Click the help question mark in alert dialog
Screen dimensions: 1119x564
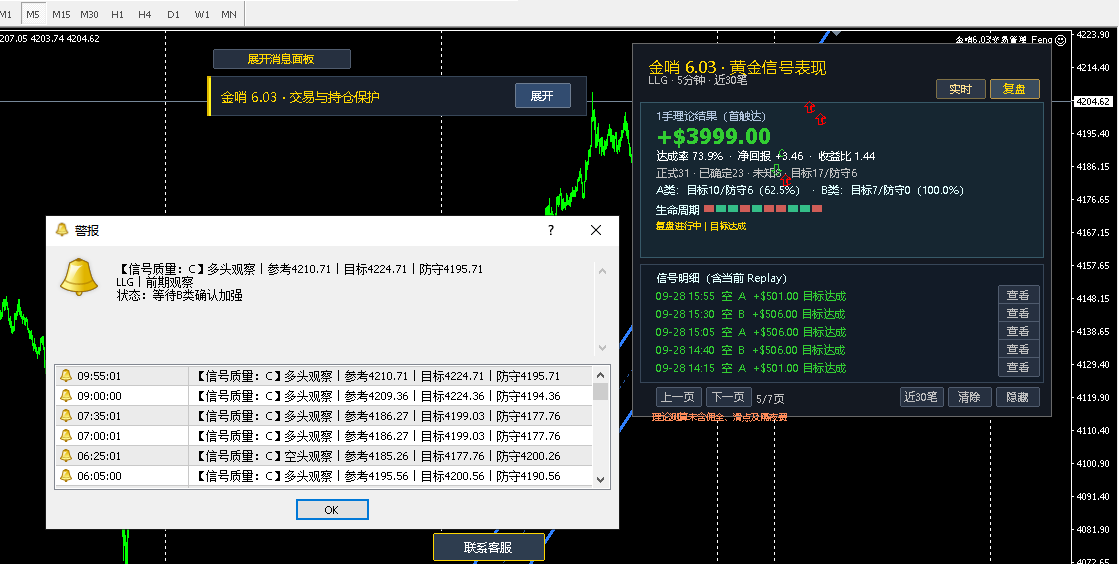[x=551, y=230]
